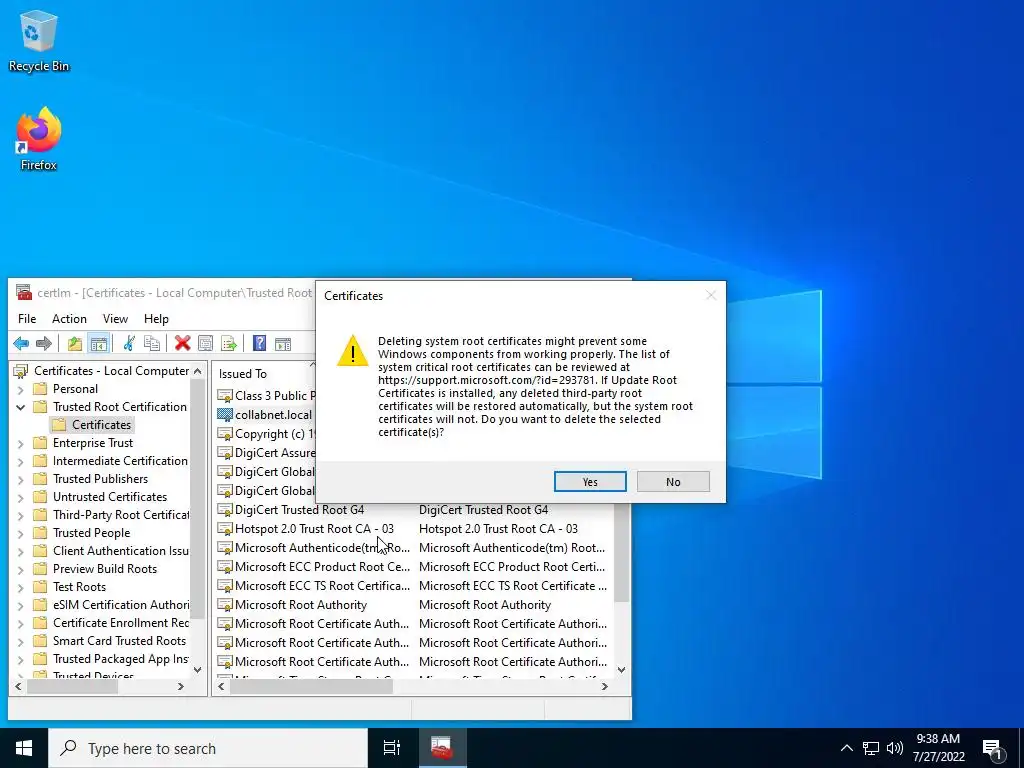The width and height of the screenshot is (1024, 768).
Task: Click the Cut scissors toolbar icon
Action: pos(129,344)
